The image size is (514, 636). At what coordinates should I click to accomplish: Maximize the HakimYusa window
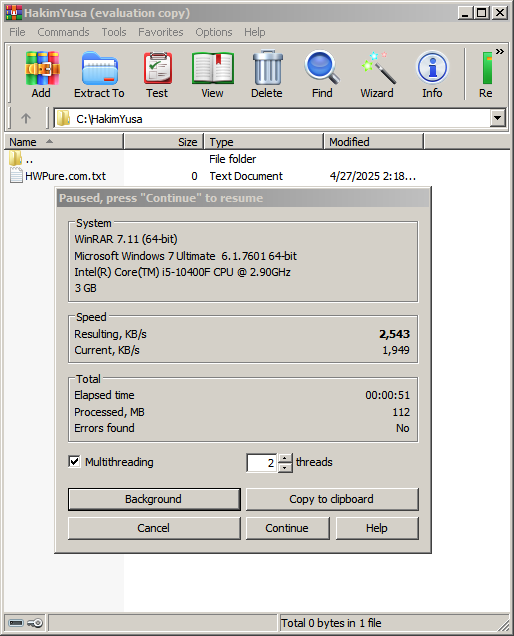coord(482,13)
